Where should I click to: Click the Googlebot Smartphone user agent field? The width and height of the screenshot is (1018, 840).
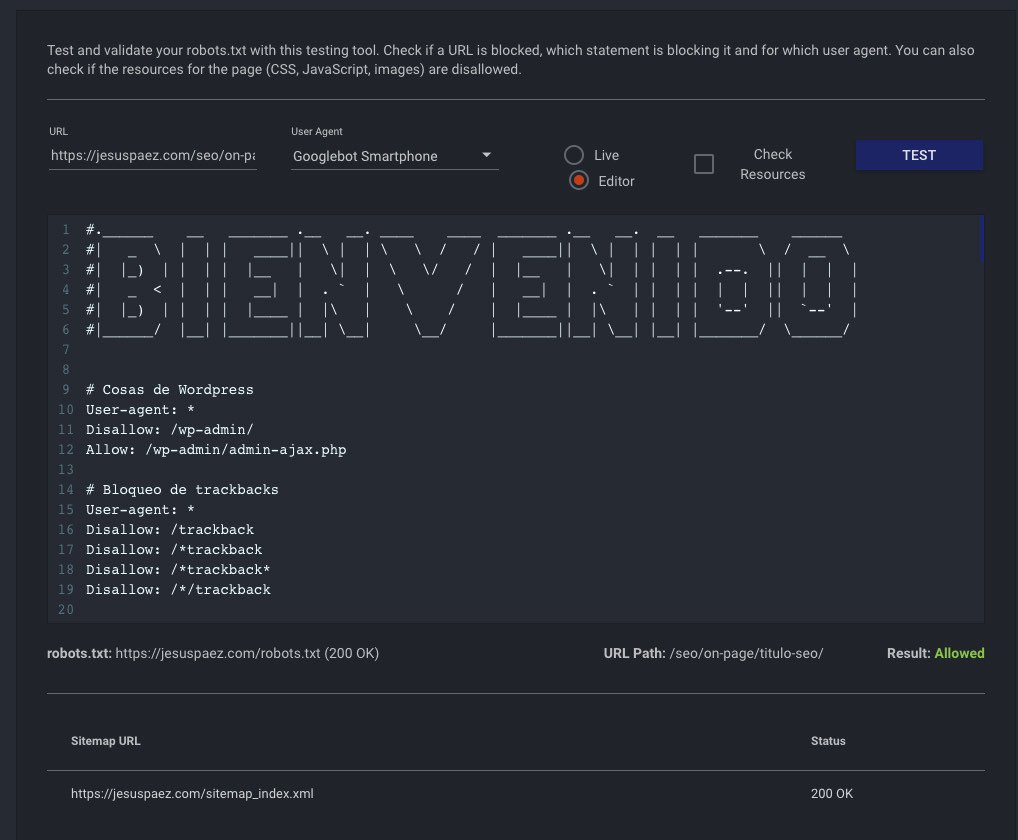tap(395, 156)
